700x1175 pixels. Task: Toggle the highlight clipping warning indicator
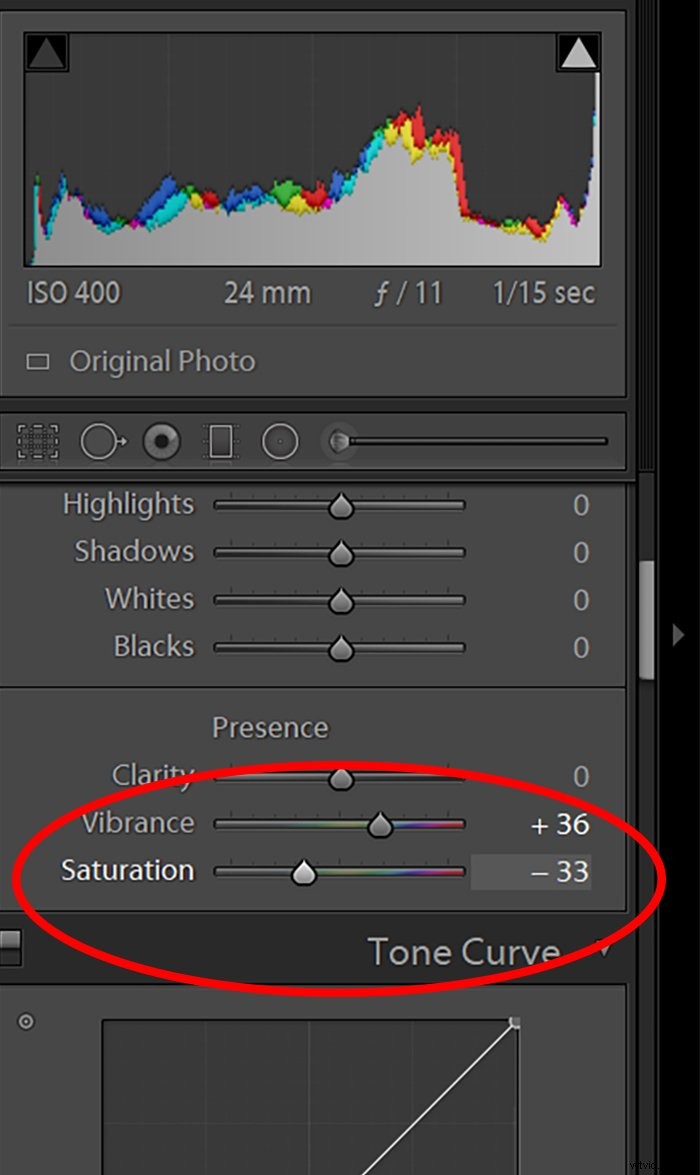coord(578,53)
